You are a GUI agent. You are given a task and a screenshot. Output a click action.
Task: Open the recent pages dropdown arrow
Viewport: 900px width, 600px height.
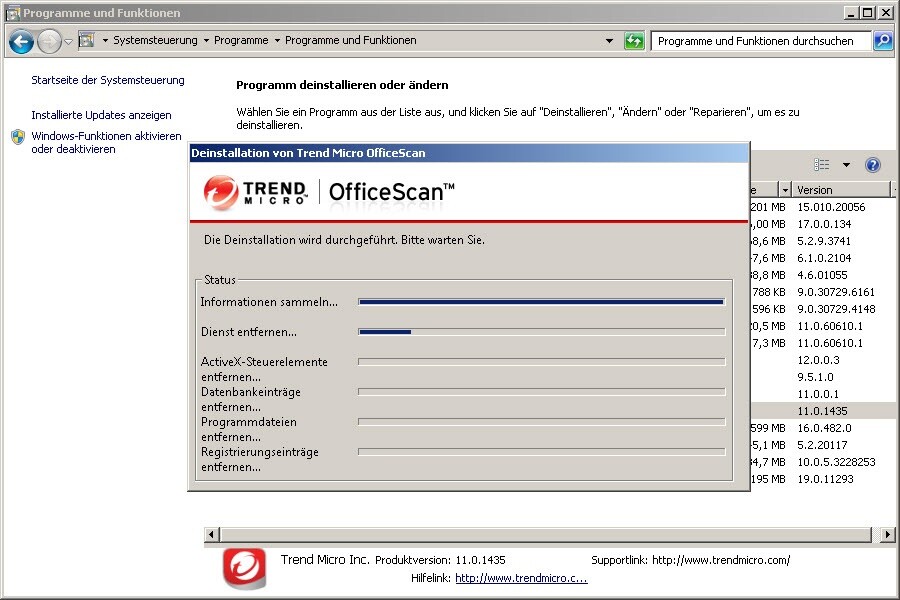tap(68, 41)
